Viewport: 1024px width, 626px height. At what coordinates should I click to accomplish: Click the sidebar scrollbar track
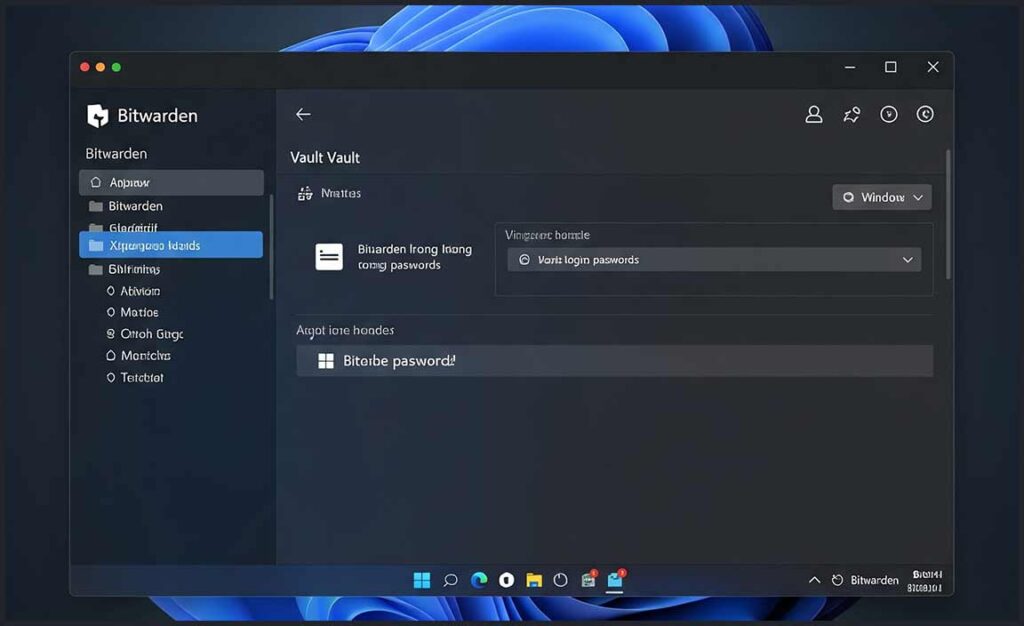271,240
